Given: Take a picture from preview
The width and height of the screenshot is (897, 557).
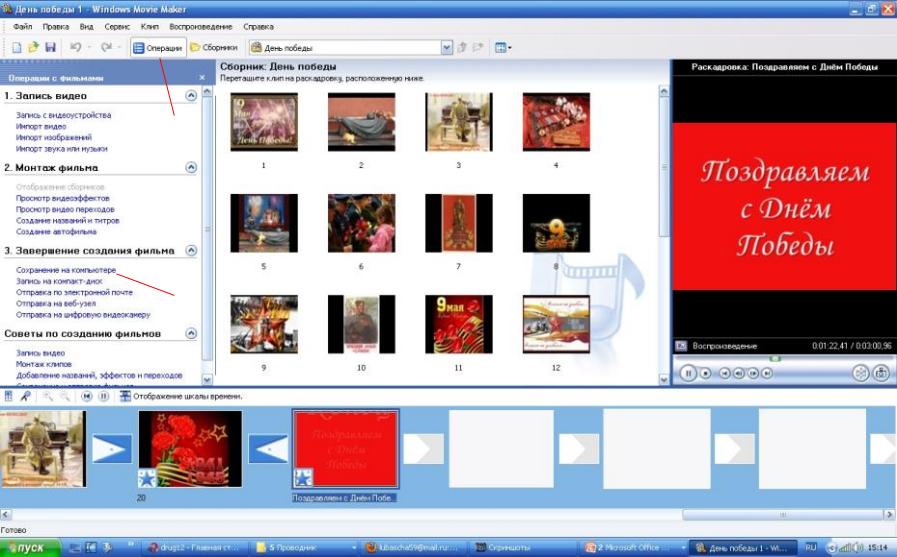Looking at the screenshot, I should tap(882, 373).
